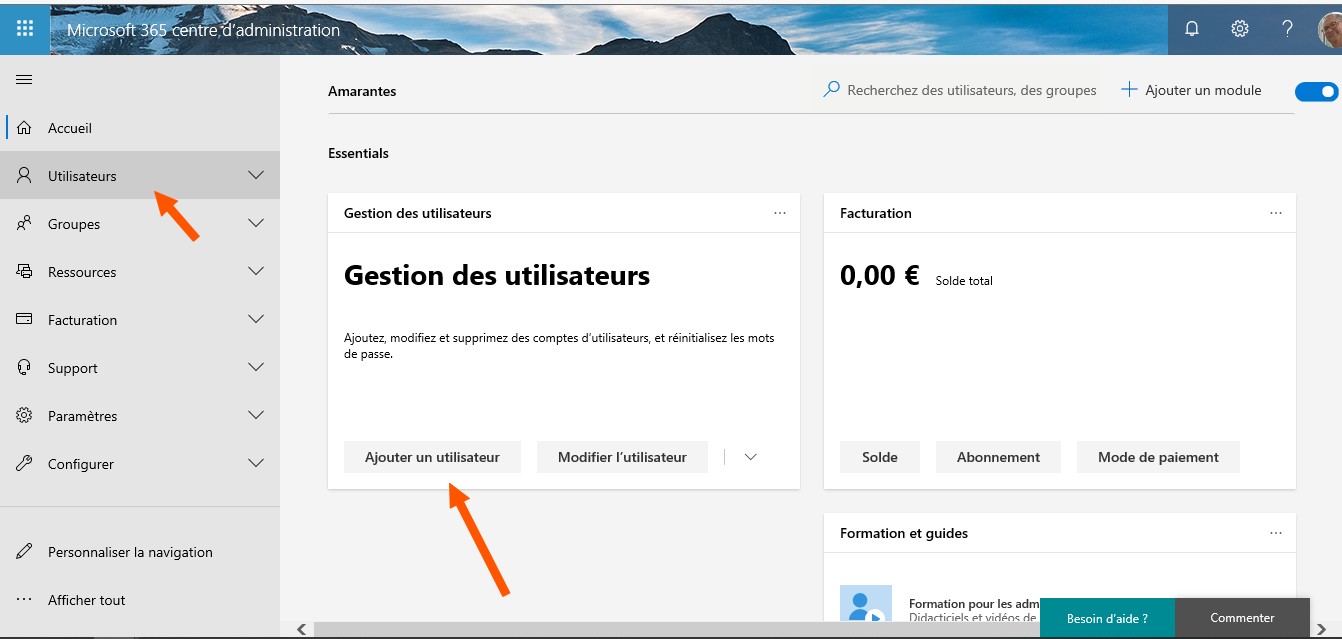The width and height of the screenshot is (1342, 639).
Task: Select Groupes in navigation
Action: coord(140,224)
